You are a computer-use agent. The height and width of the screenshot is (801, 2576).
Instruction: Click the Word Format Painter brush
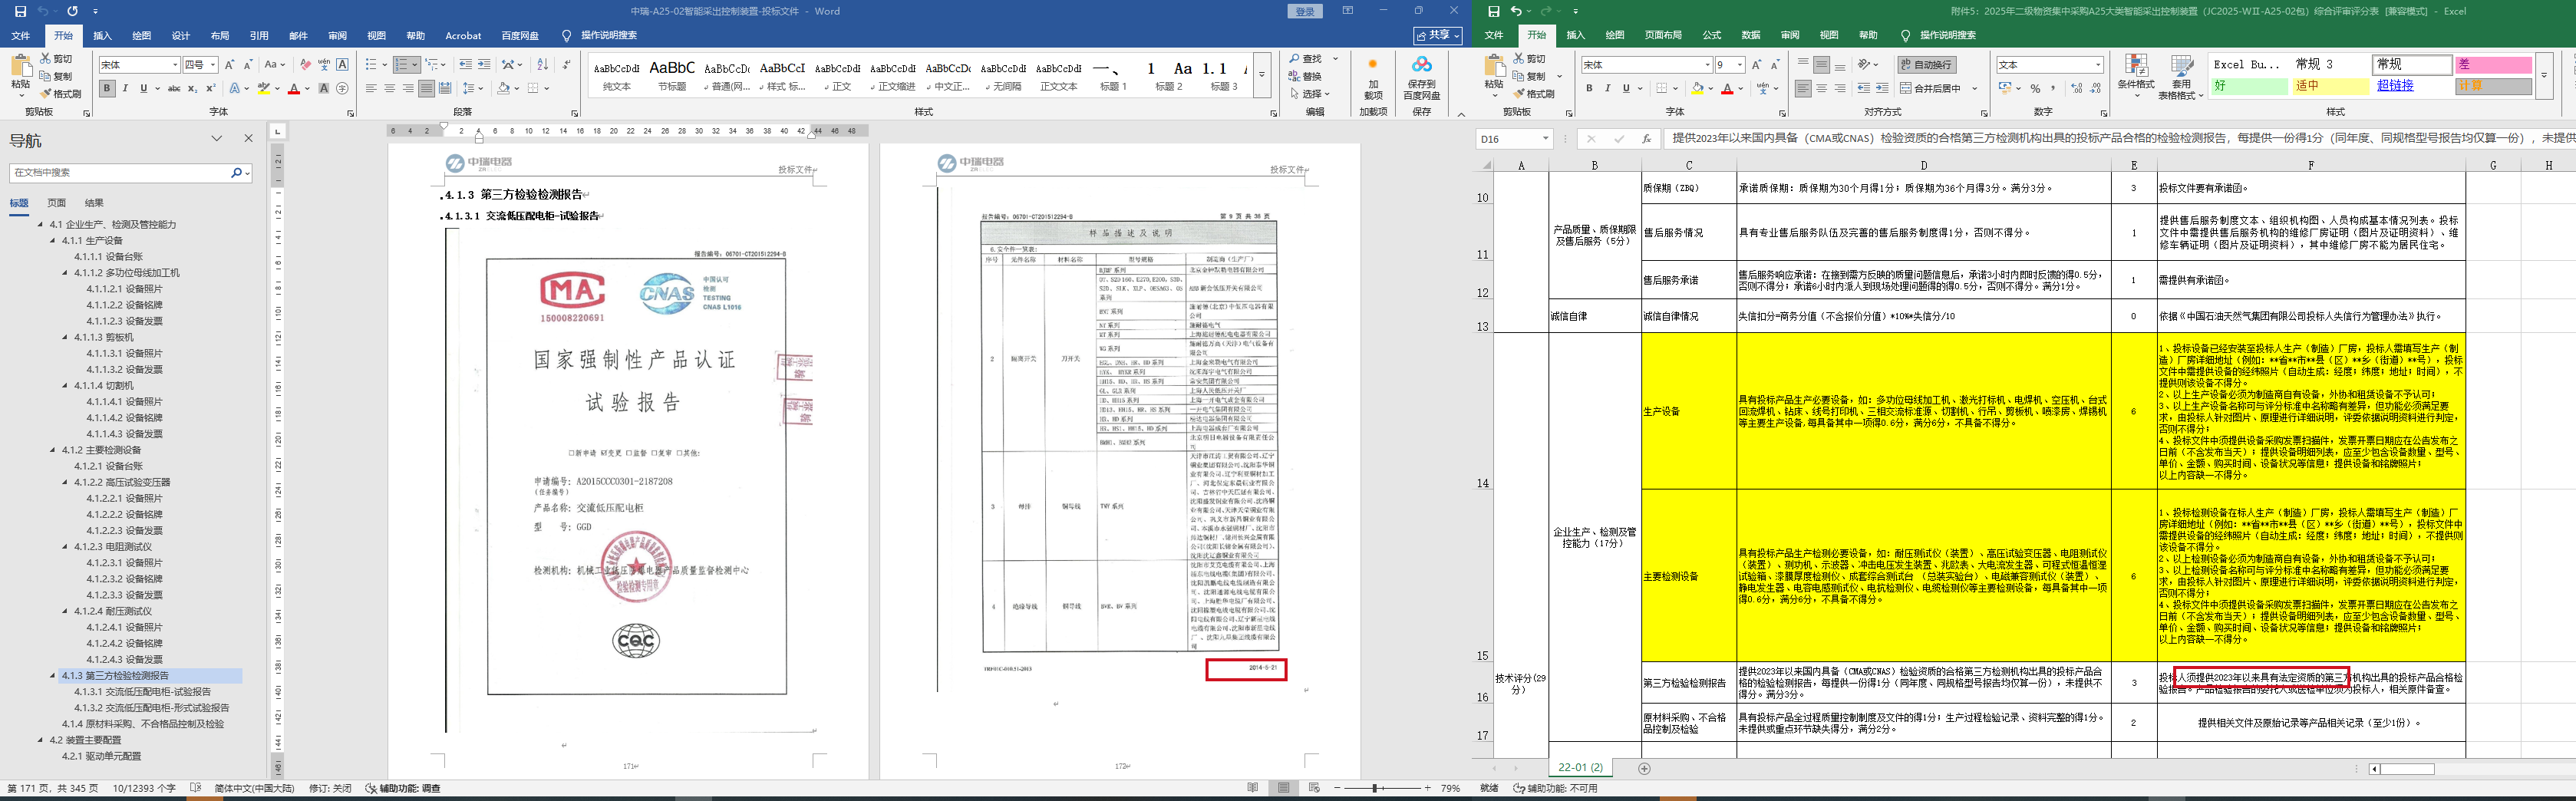[x=61, y=94]
